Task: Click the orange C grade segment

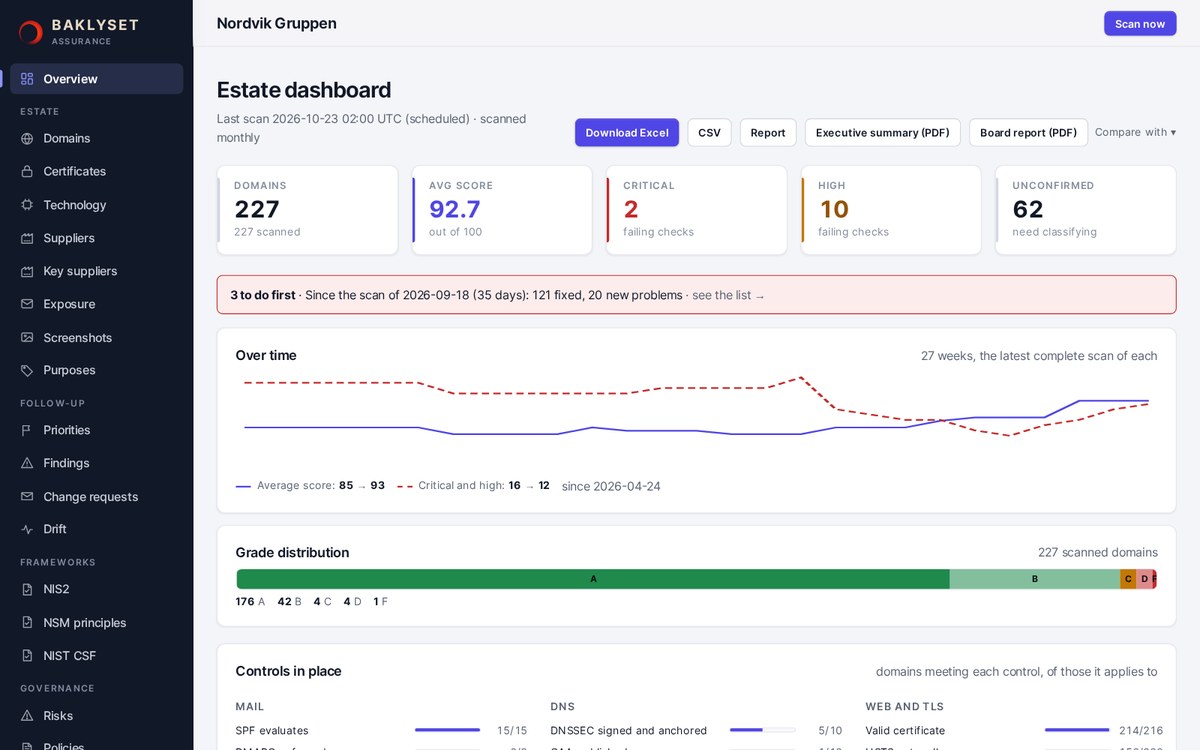Action: coord(1128,579)
